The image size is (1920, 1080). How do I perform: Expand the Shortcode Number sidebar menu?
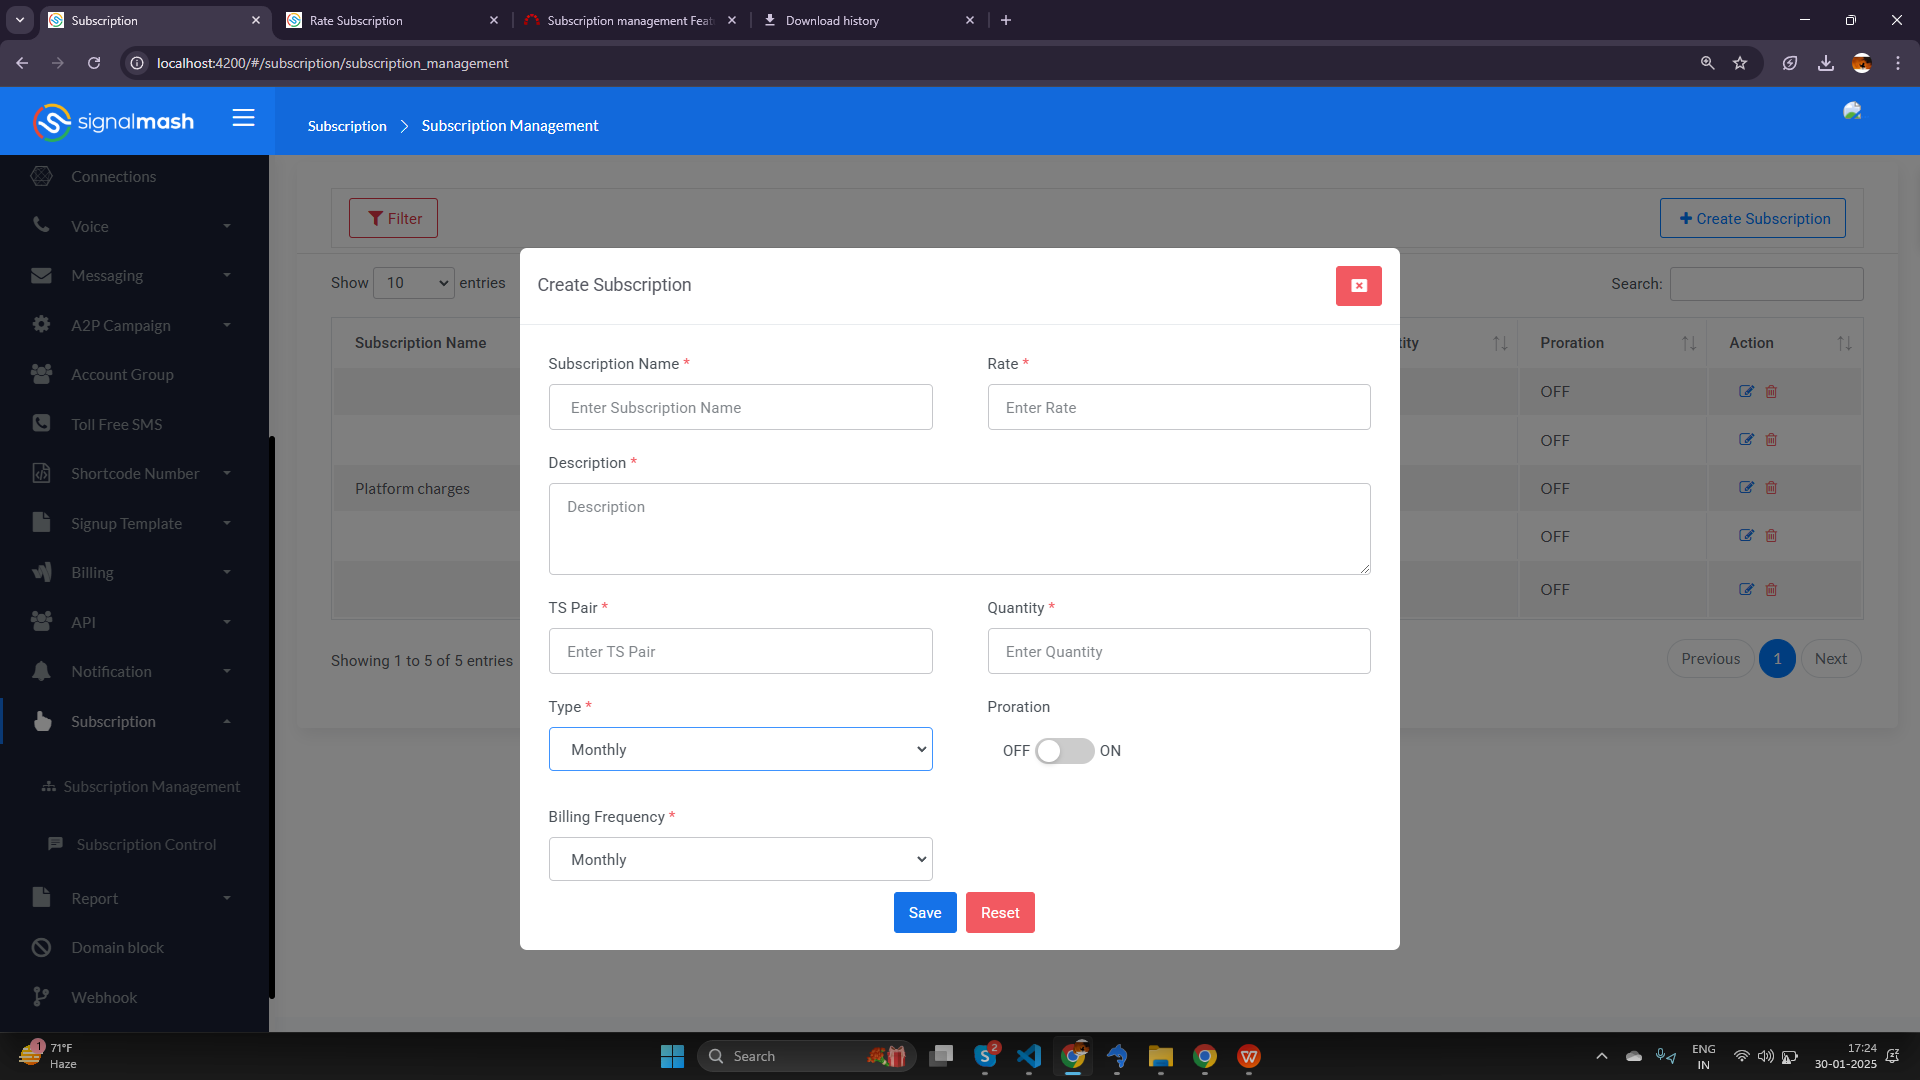pos(134,473)
